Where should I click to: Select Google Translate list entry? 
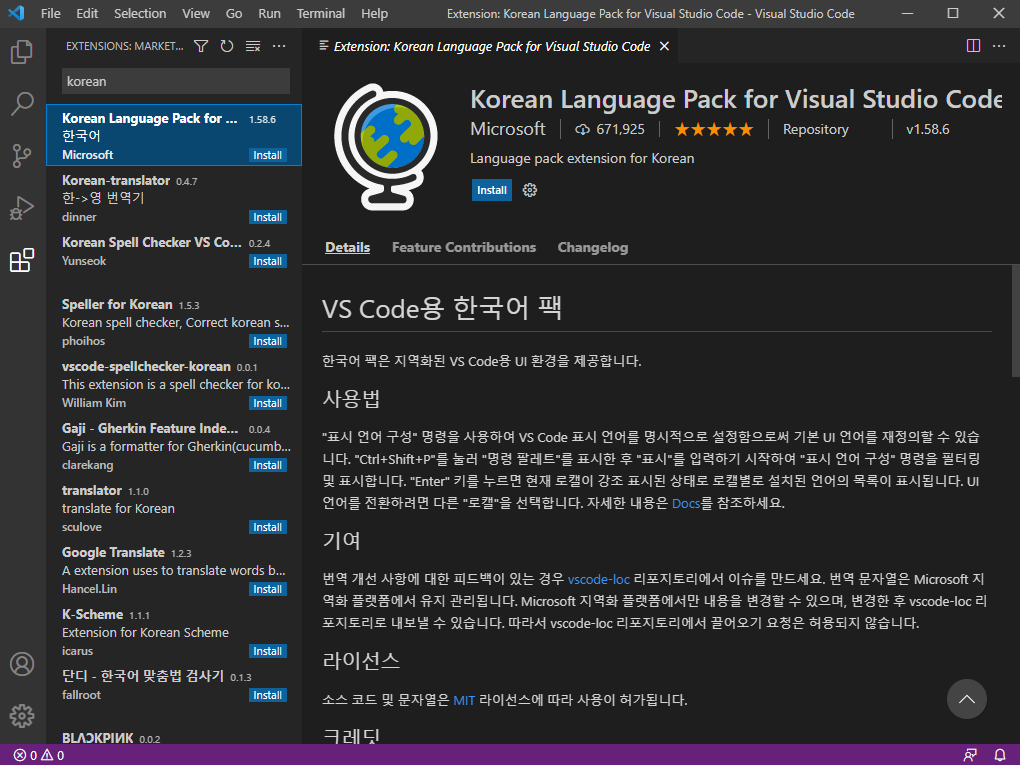[174, 570]
